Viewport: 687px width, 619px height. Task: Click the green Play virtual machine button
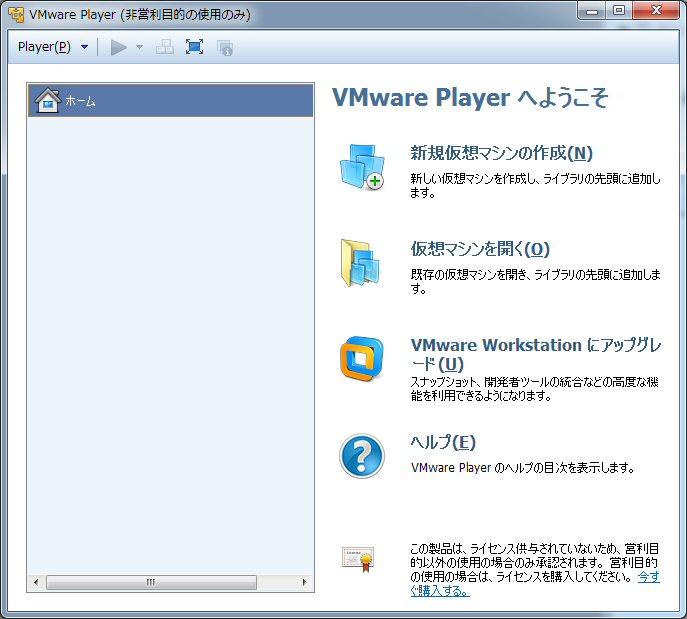click(x=118, y=47)
